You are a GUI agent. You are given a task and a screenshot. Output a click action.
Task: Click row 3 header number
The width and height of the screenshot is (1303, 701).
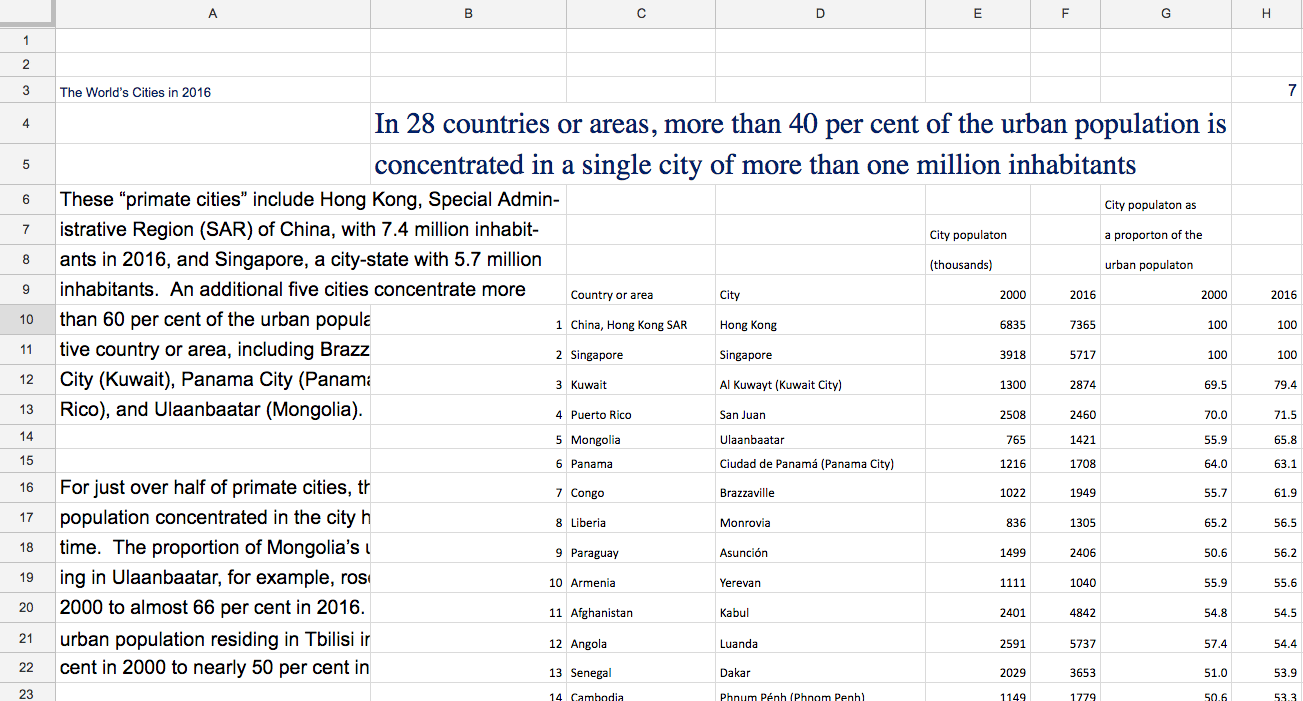(27, 91)
